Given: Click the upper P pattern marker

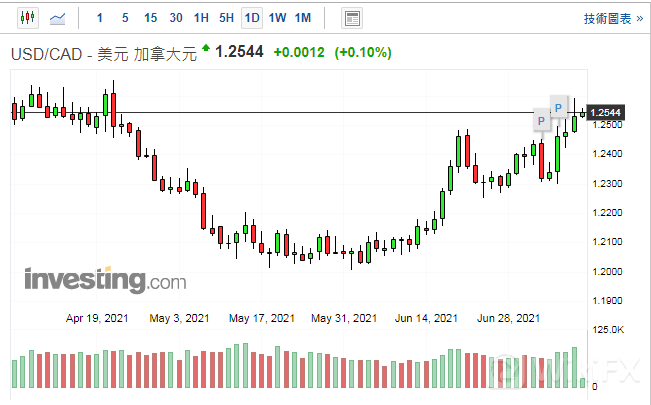Looking at the screenshot, I should (x=558, y=107).
